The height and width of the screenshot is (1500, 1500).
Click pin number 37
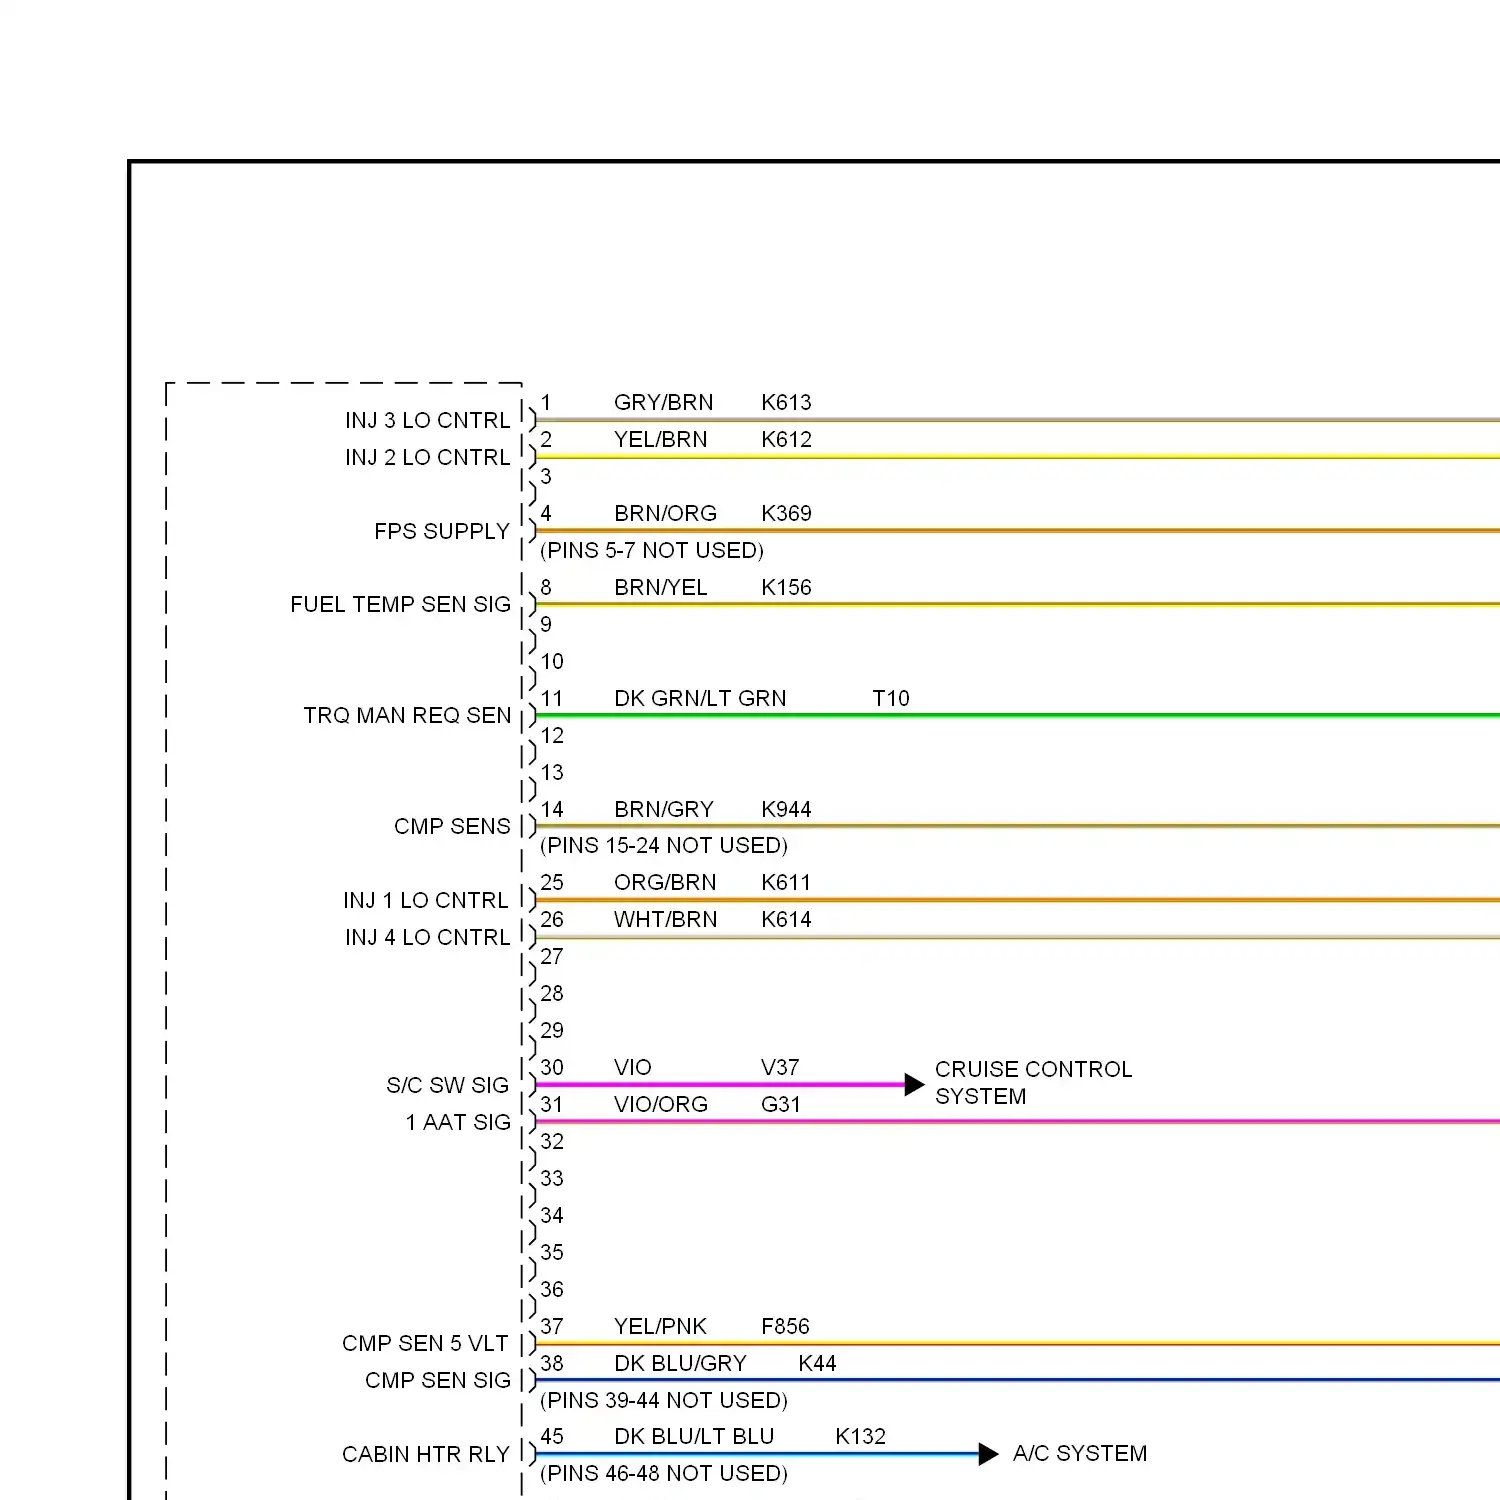[552, 1326]
